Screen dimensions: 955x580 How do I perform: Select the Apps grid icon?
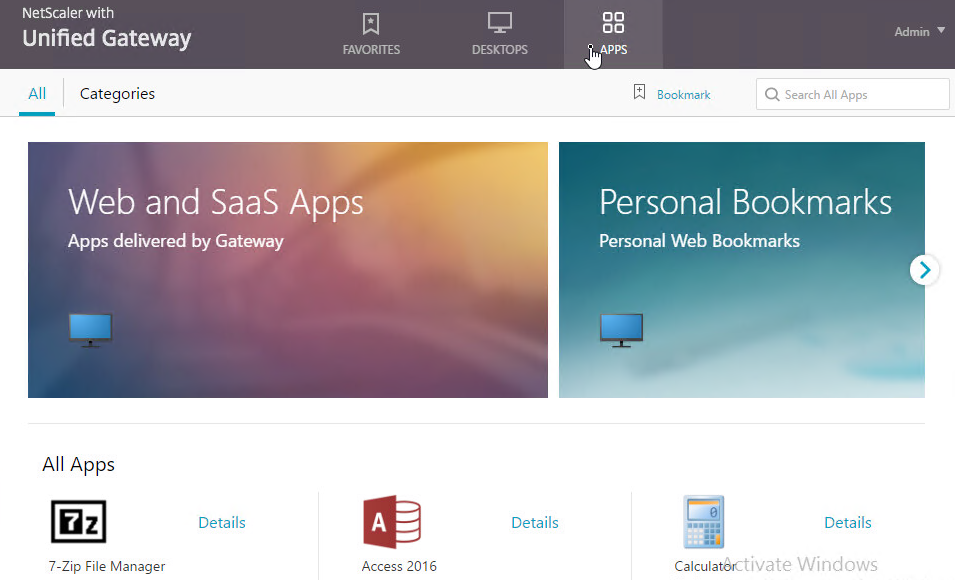(613, 23)
